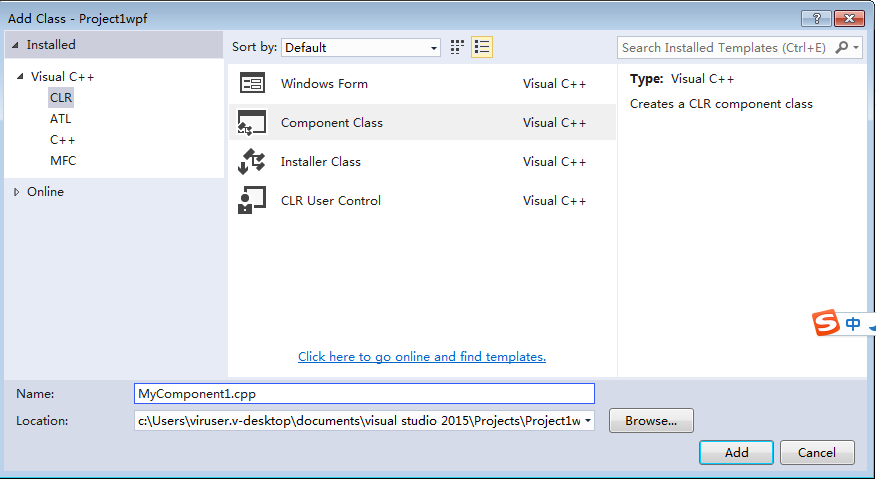Click the Installer Class template name

tap(321, 161)
